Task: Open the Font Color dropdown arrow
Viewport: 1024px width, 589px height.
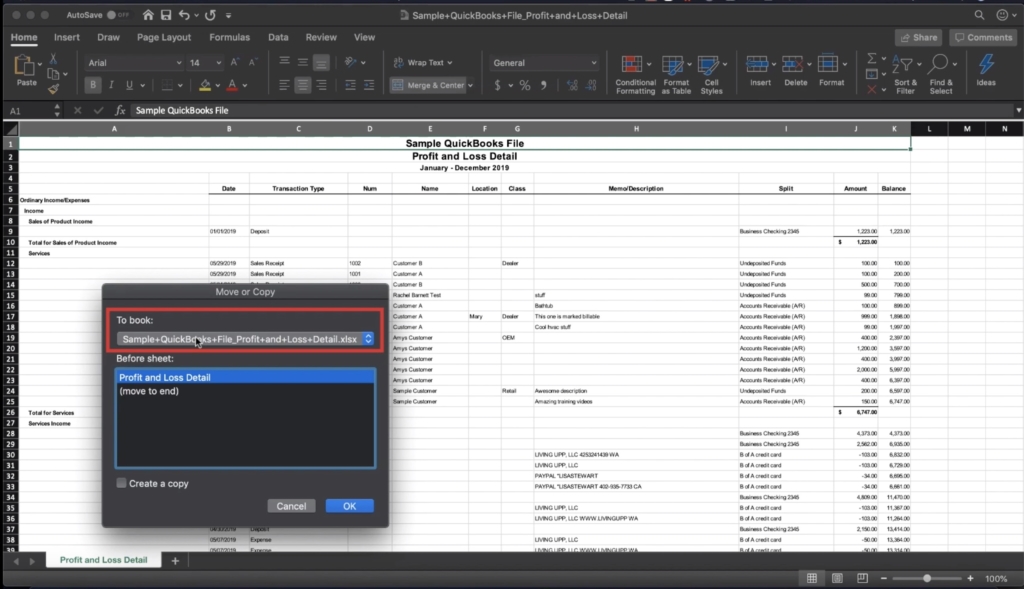Action: pos(245,86)
